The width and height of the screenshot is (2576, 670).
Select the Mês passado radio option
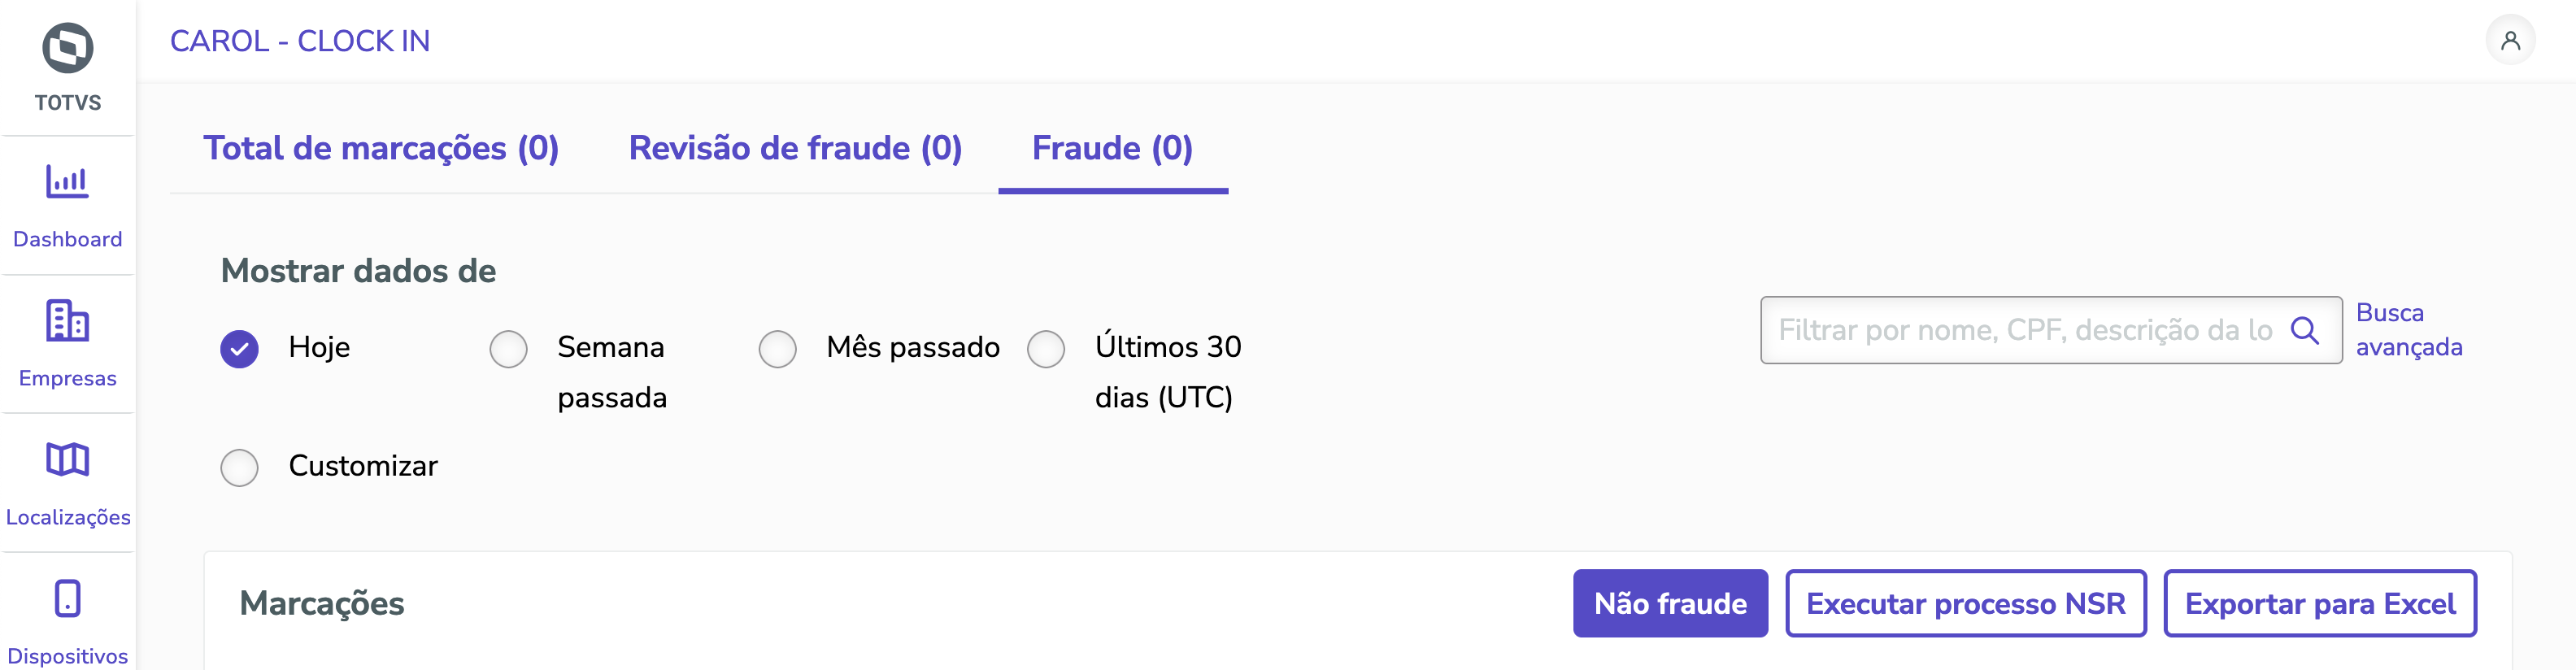[777, 349]
